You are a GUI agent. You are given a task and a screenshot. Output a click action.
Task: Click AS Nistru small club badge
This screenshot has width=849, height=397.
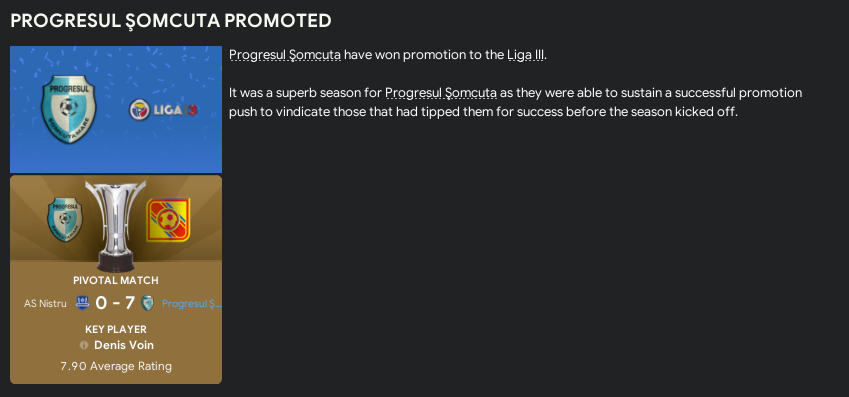point(82,303)
